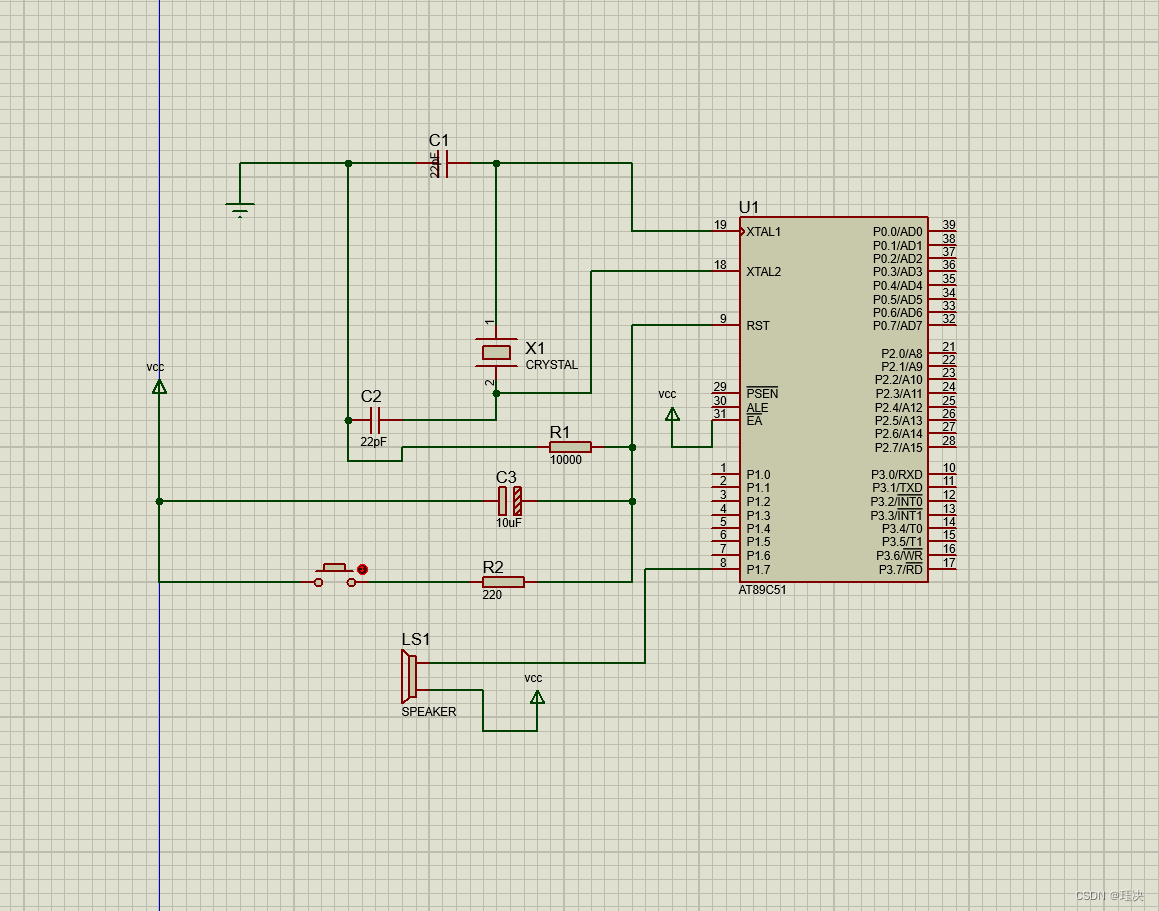Screen dimensions: 1159x911
Task: Click the XTAL2 pin label
Action: [x=764, y=271]
